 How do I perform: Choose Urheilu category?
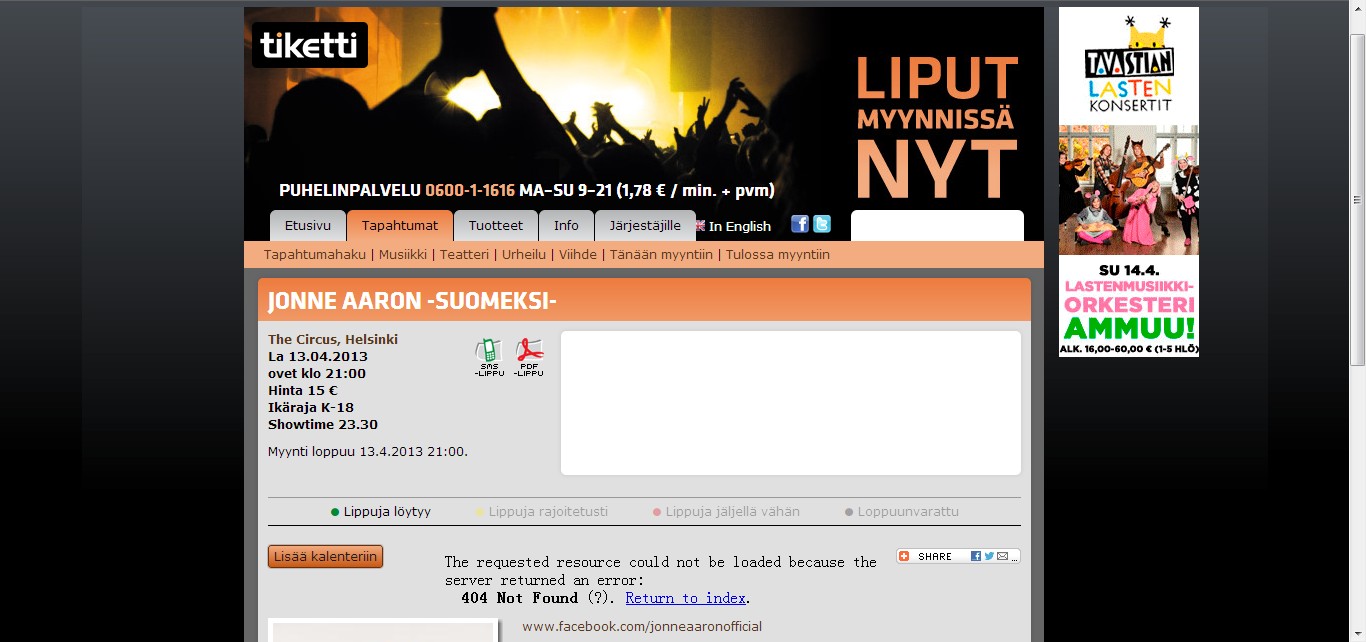click(x=524, y=254)
